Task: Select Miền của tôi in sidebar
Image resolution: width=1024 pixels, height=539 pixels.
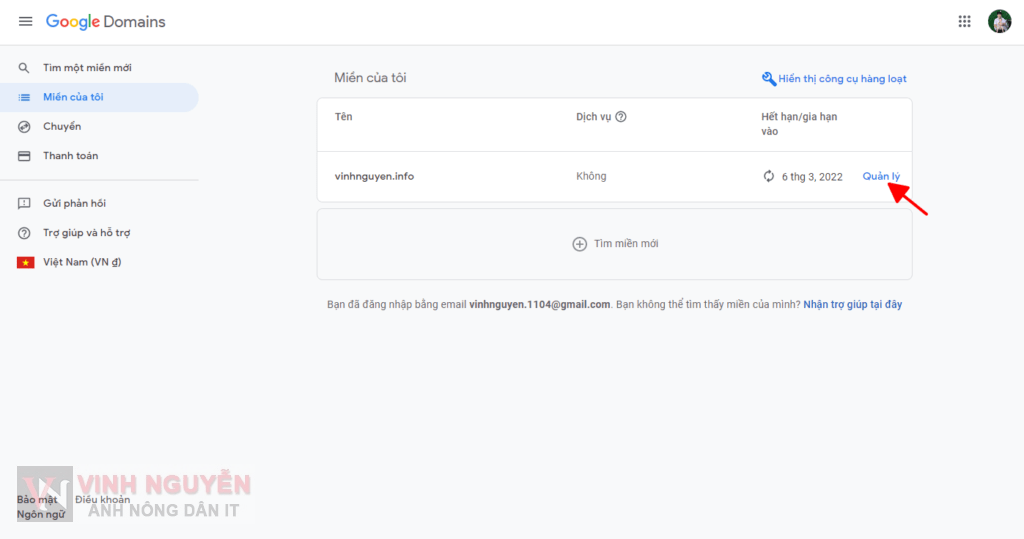Action: 73,97
